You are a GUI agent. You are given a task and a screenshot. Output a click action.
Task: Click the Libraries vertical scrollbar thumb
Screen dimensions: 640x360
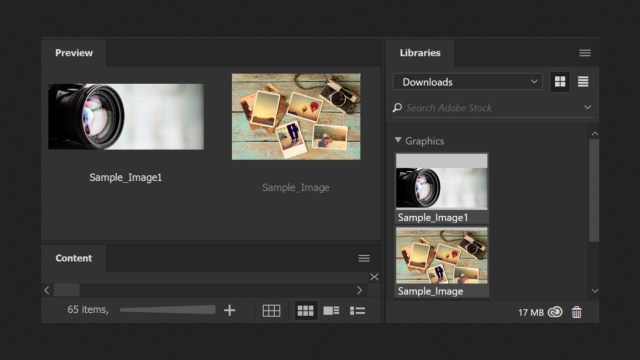click(x=594, y=190)
